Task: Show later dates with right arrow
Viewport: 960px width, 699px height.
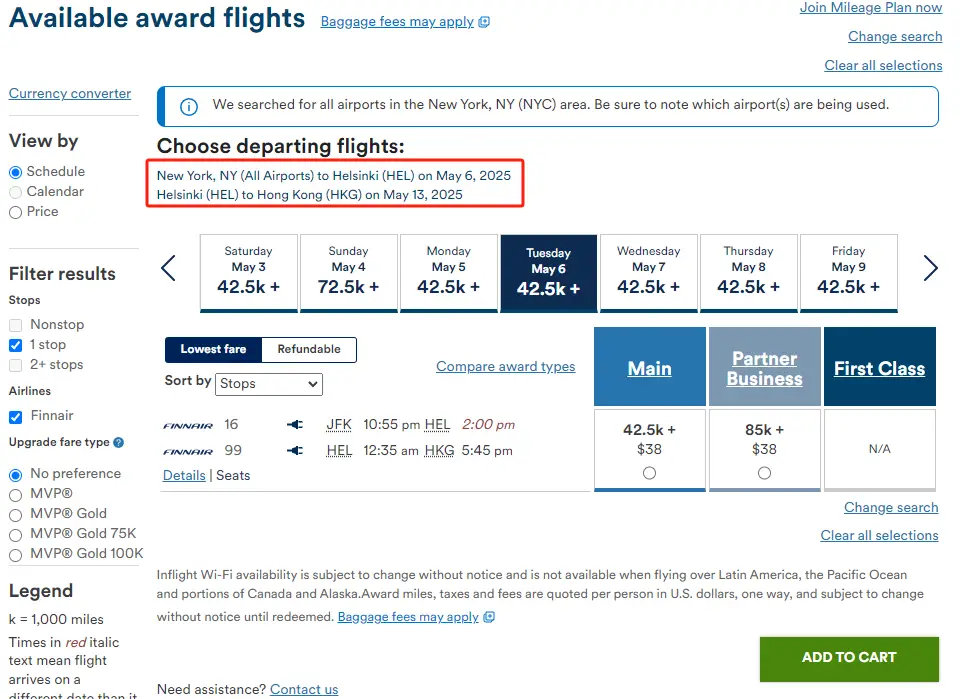Action: 930,268
